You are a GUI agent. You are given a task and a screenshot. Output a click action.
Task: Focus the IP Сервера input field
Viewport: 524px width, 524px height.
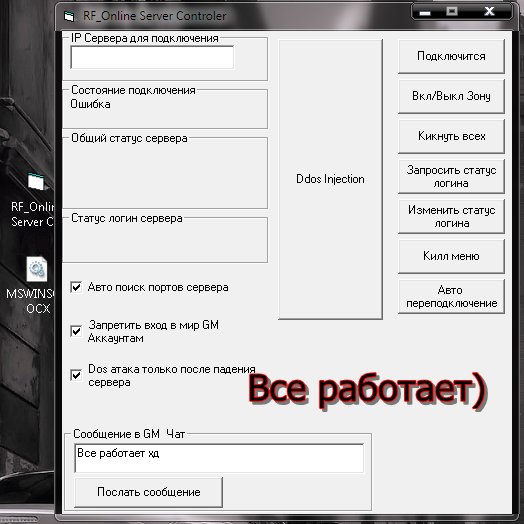pos(152,57)
